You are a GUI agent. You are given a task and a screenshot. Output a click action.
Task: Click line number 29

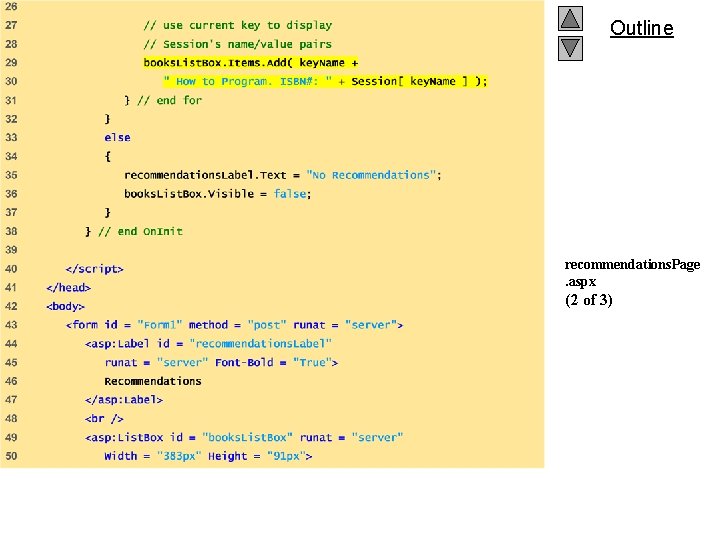click(11, 62)
